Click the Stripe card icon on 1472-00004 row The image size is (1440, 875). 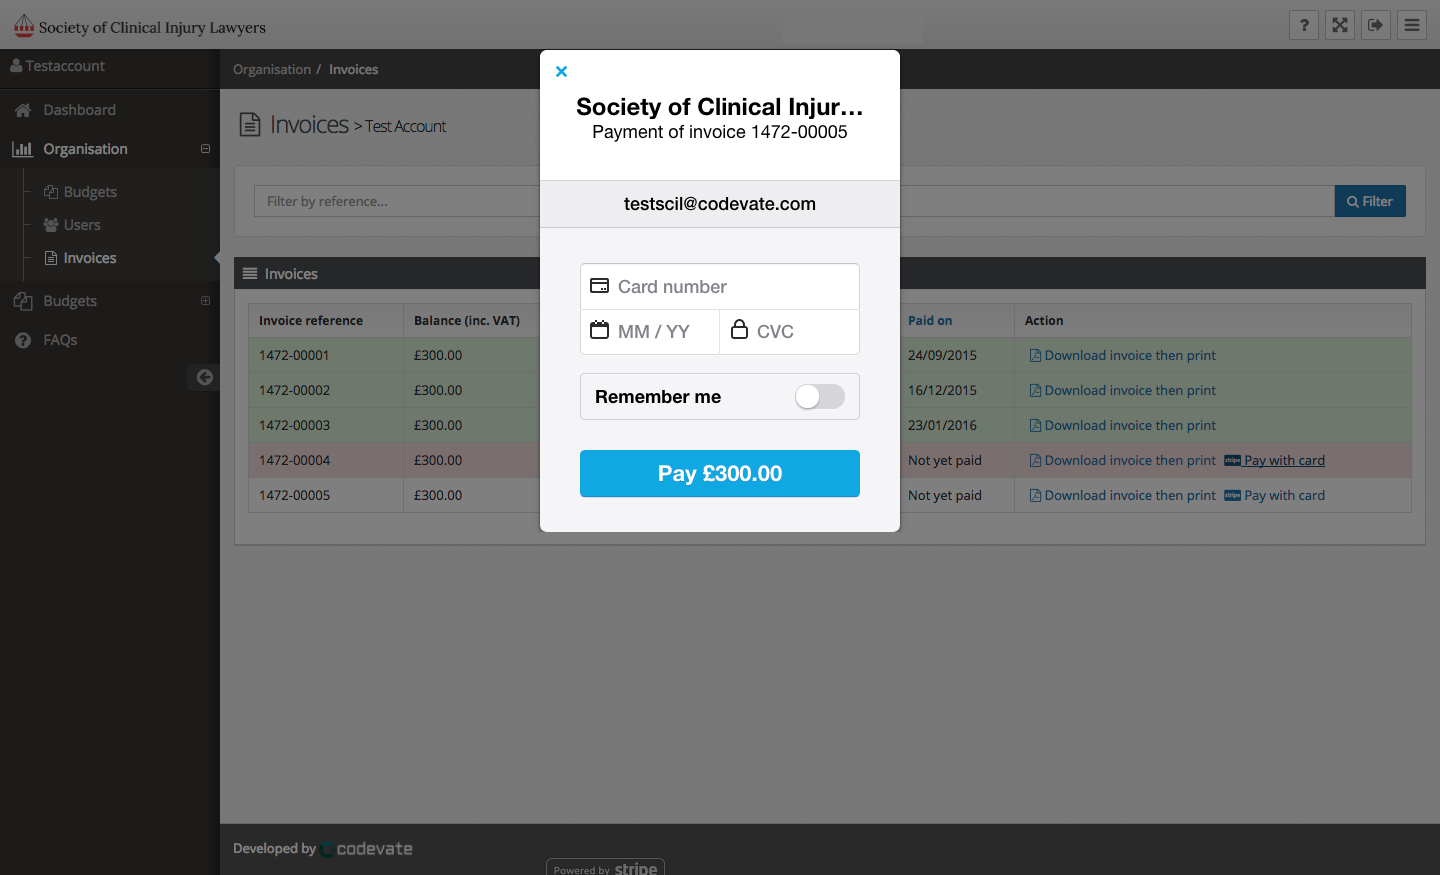pyautogui.click(x=1232, y=461)
